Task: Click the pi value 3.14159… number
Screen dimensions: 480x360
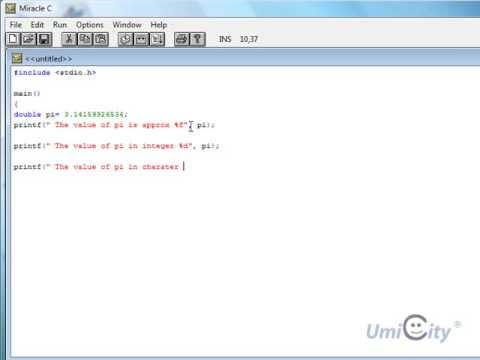Action: point(94,114)
